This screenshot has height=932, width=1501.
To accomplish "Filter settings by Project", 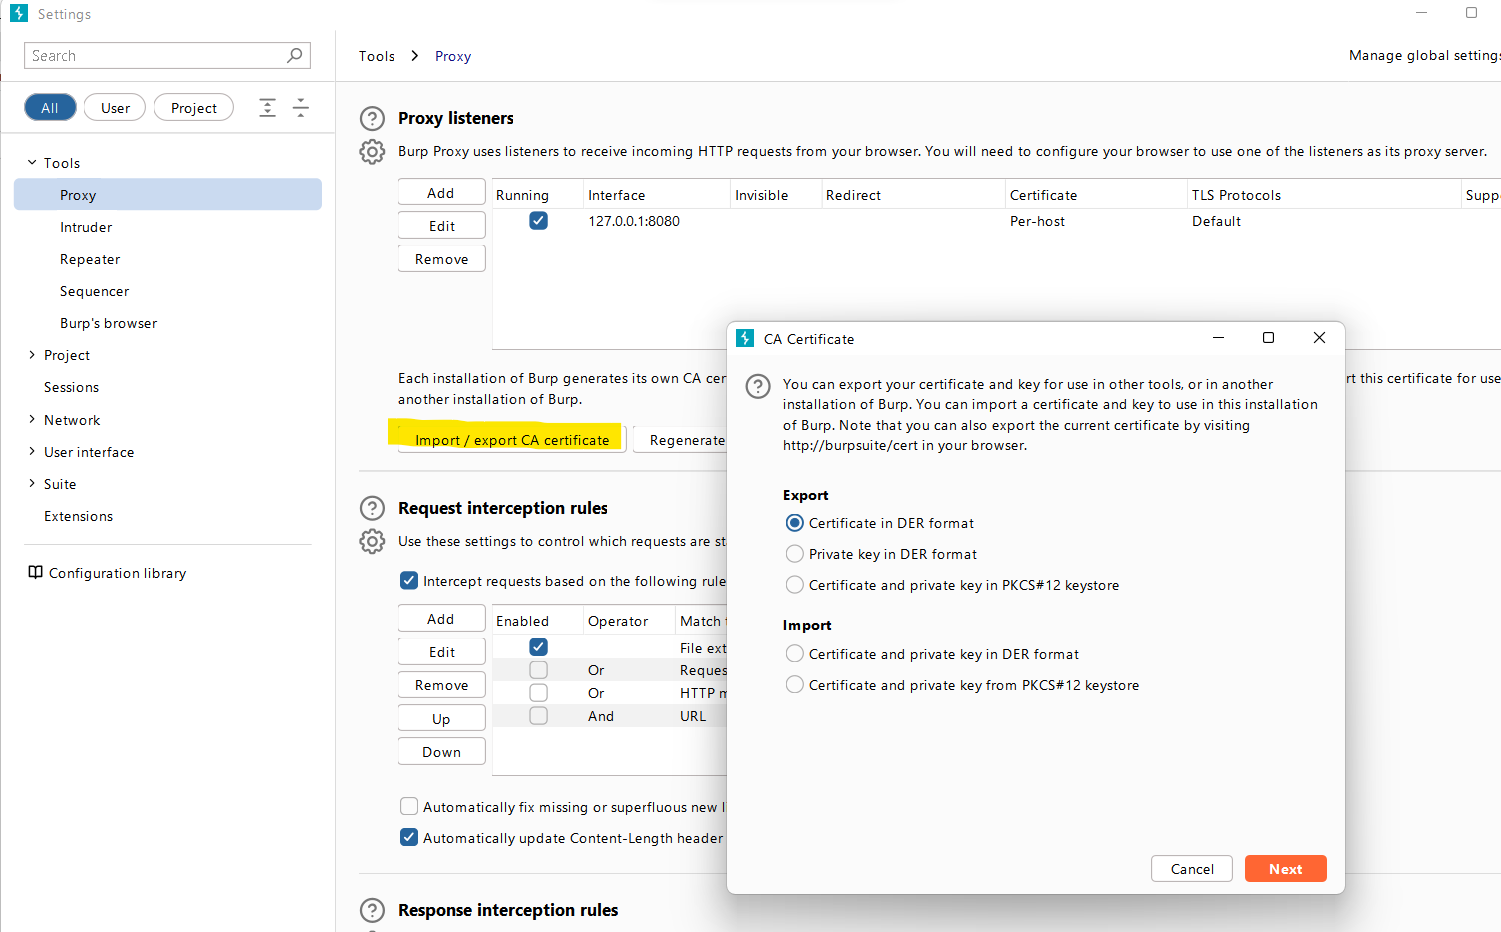I will [x=194, y=108].
